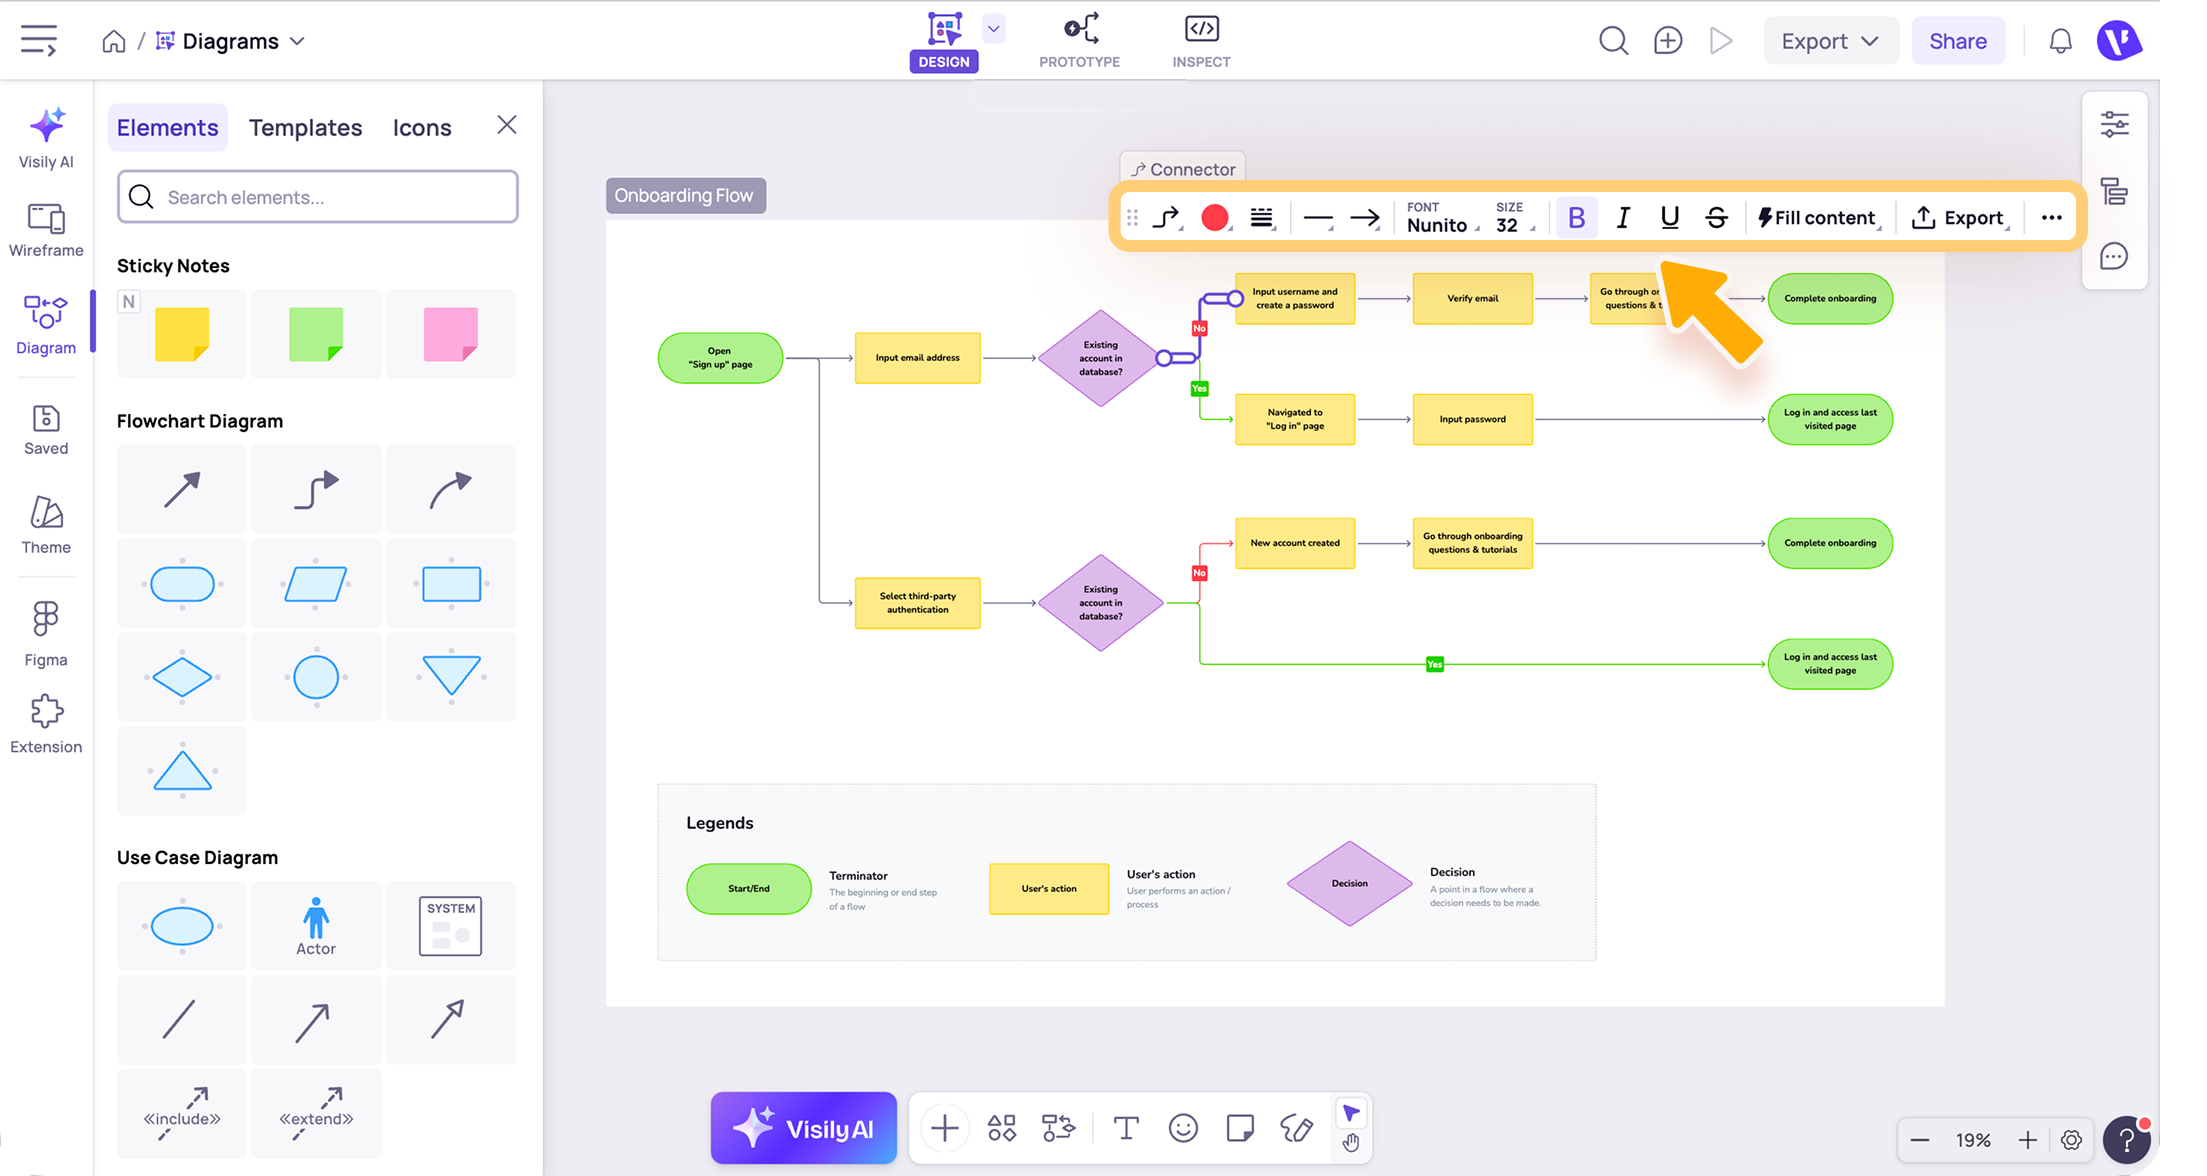Click the Search elements field
The image size is (2207, 1176).
pyautogui.click(x=318, y=197)
